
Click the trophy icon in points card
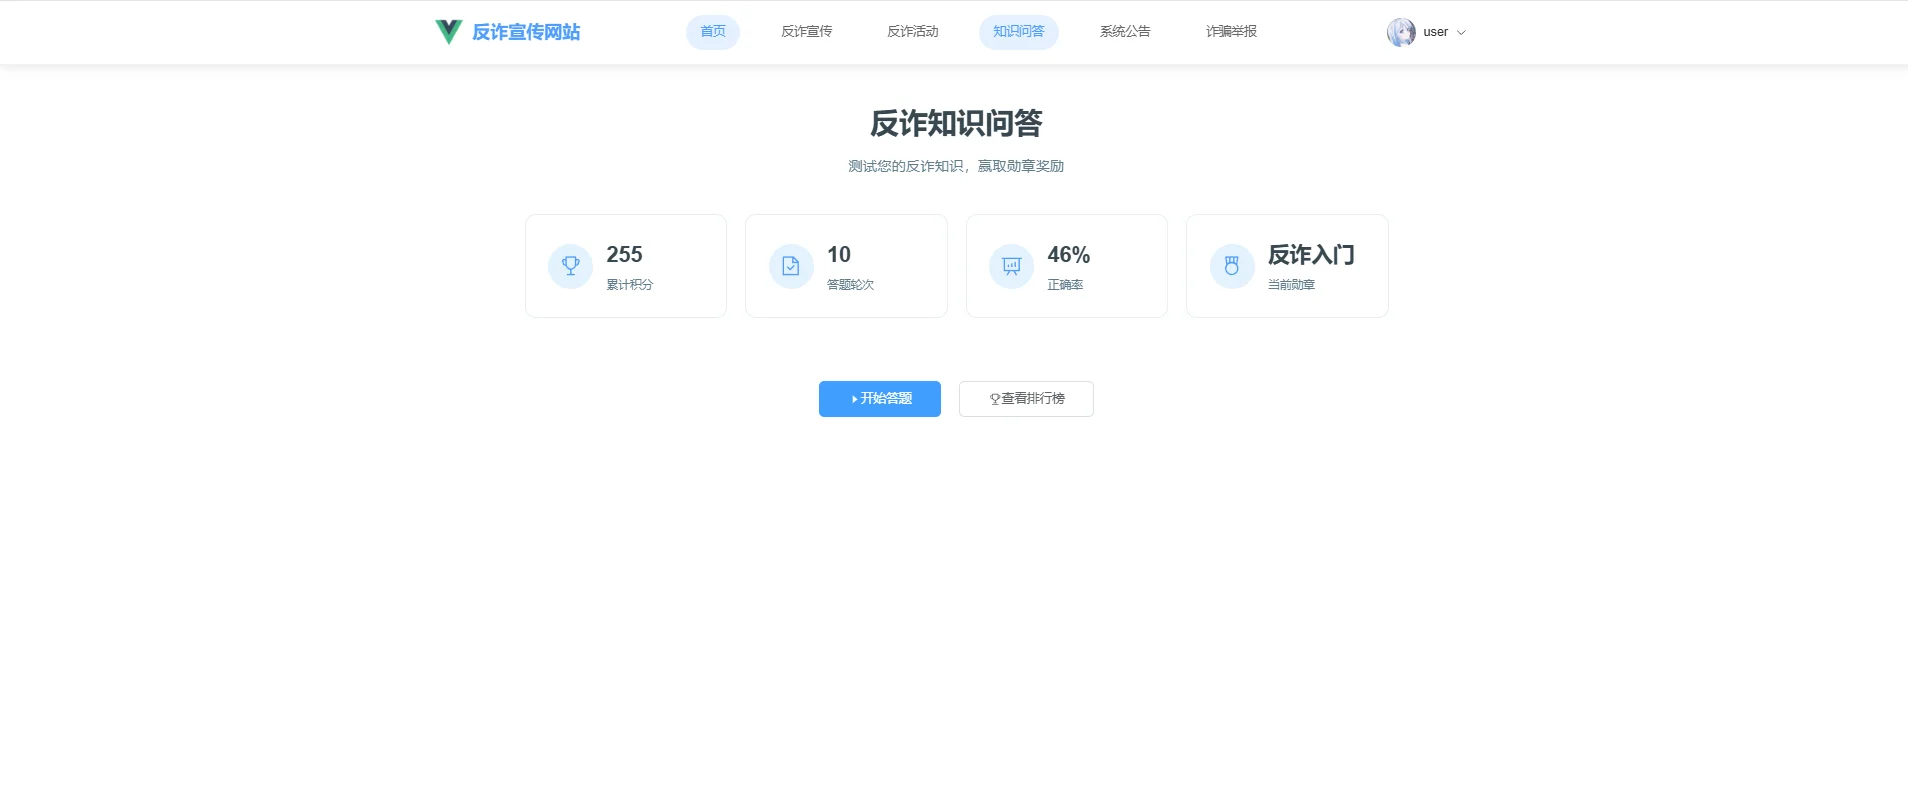pyautogui.click(x=571, y=266)
